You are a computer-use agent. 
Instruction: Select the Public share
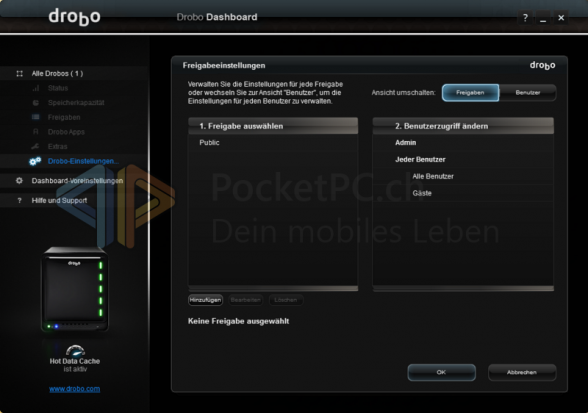pyautogui.click(x=209, y=143)
